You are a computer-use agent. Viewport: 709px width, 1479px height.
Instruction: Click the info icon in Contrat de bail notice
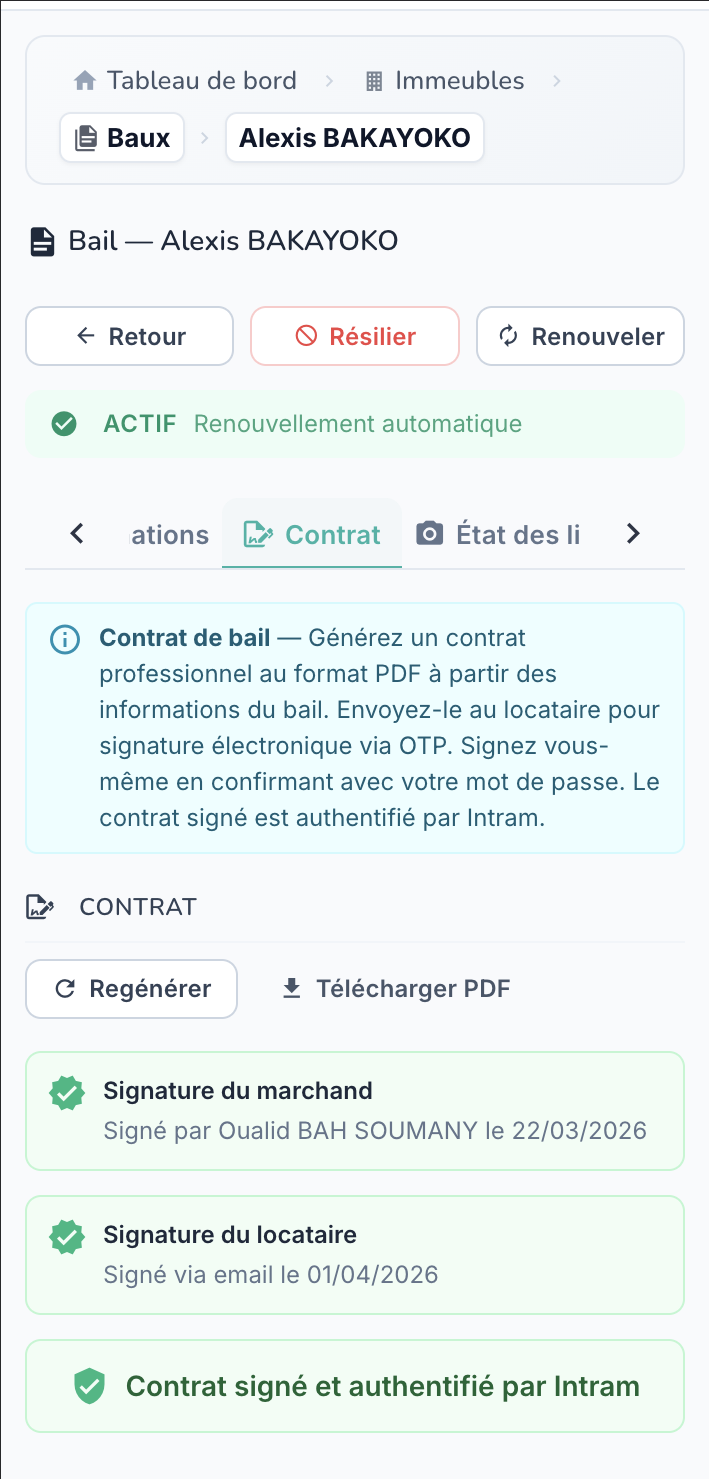pos(65,640)
